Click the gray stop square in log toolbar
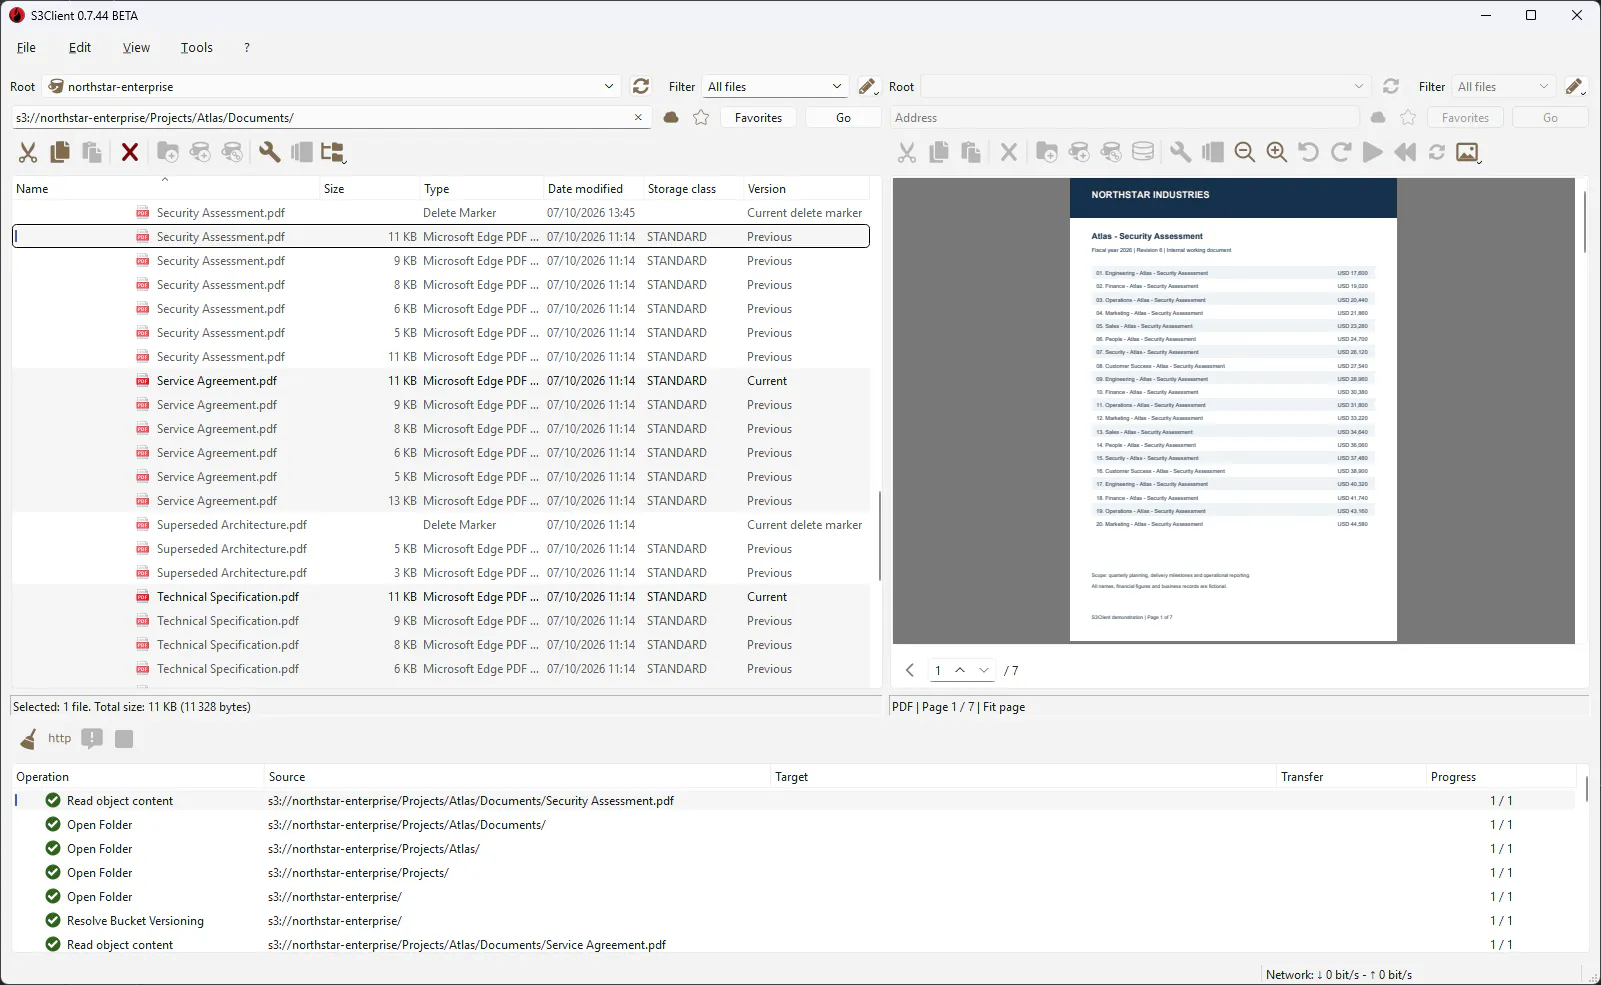Screen dimensions: 1601x985 (124, 739)
